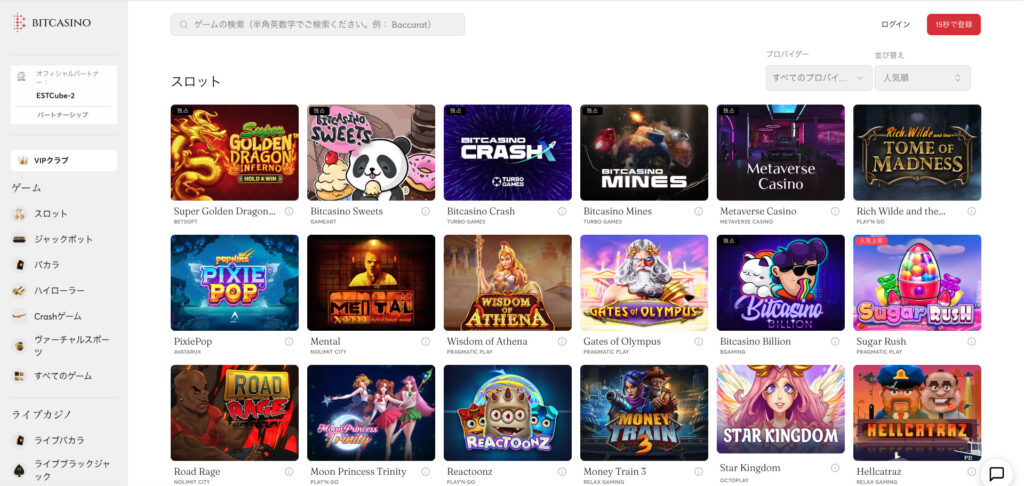Select バカラ in the sidebar
Image resolution: width=1024 pixels, height=486 pixels.
[46, 265]
